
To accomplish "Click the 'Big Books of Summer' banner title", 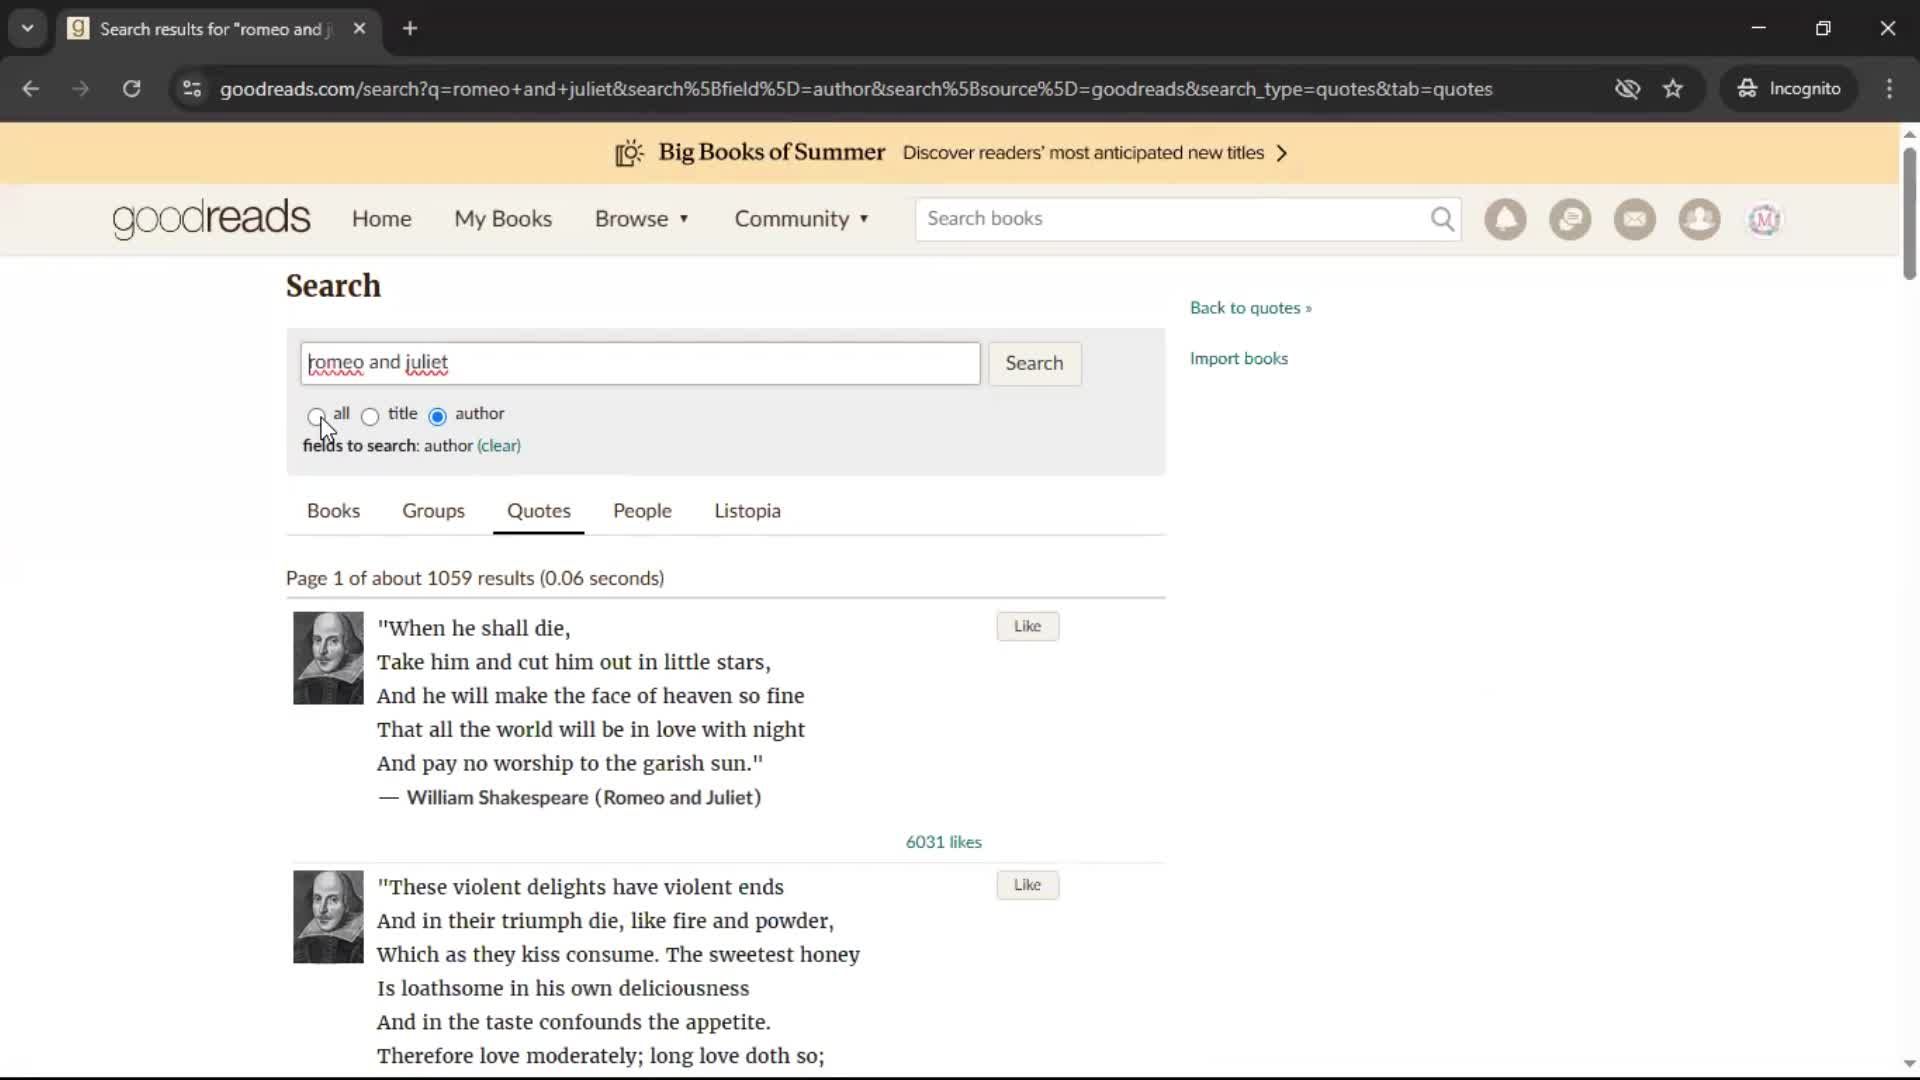I will point(771,152).
